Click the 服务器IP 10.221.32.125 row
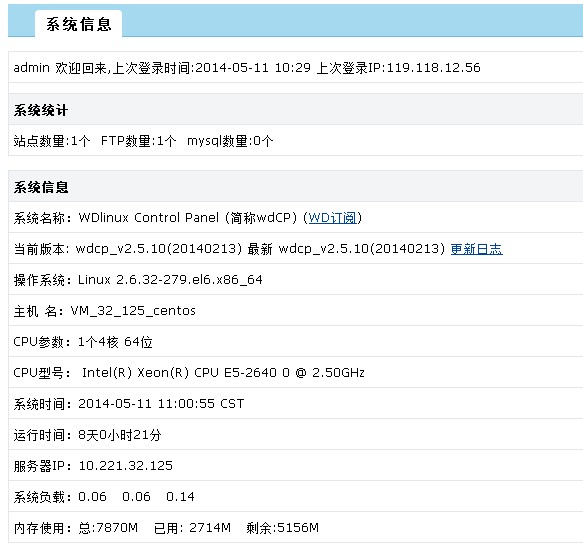This screenshot has height=553, width=583. click(x=296, y=466)
